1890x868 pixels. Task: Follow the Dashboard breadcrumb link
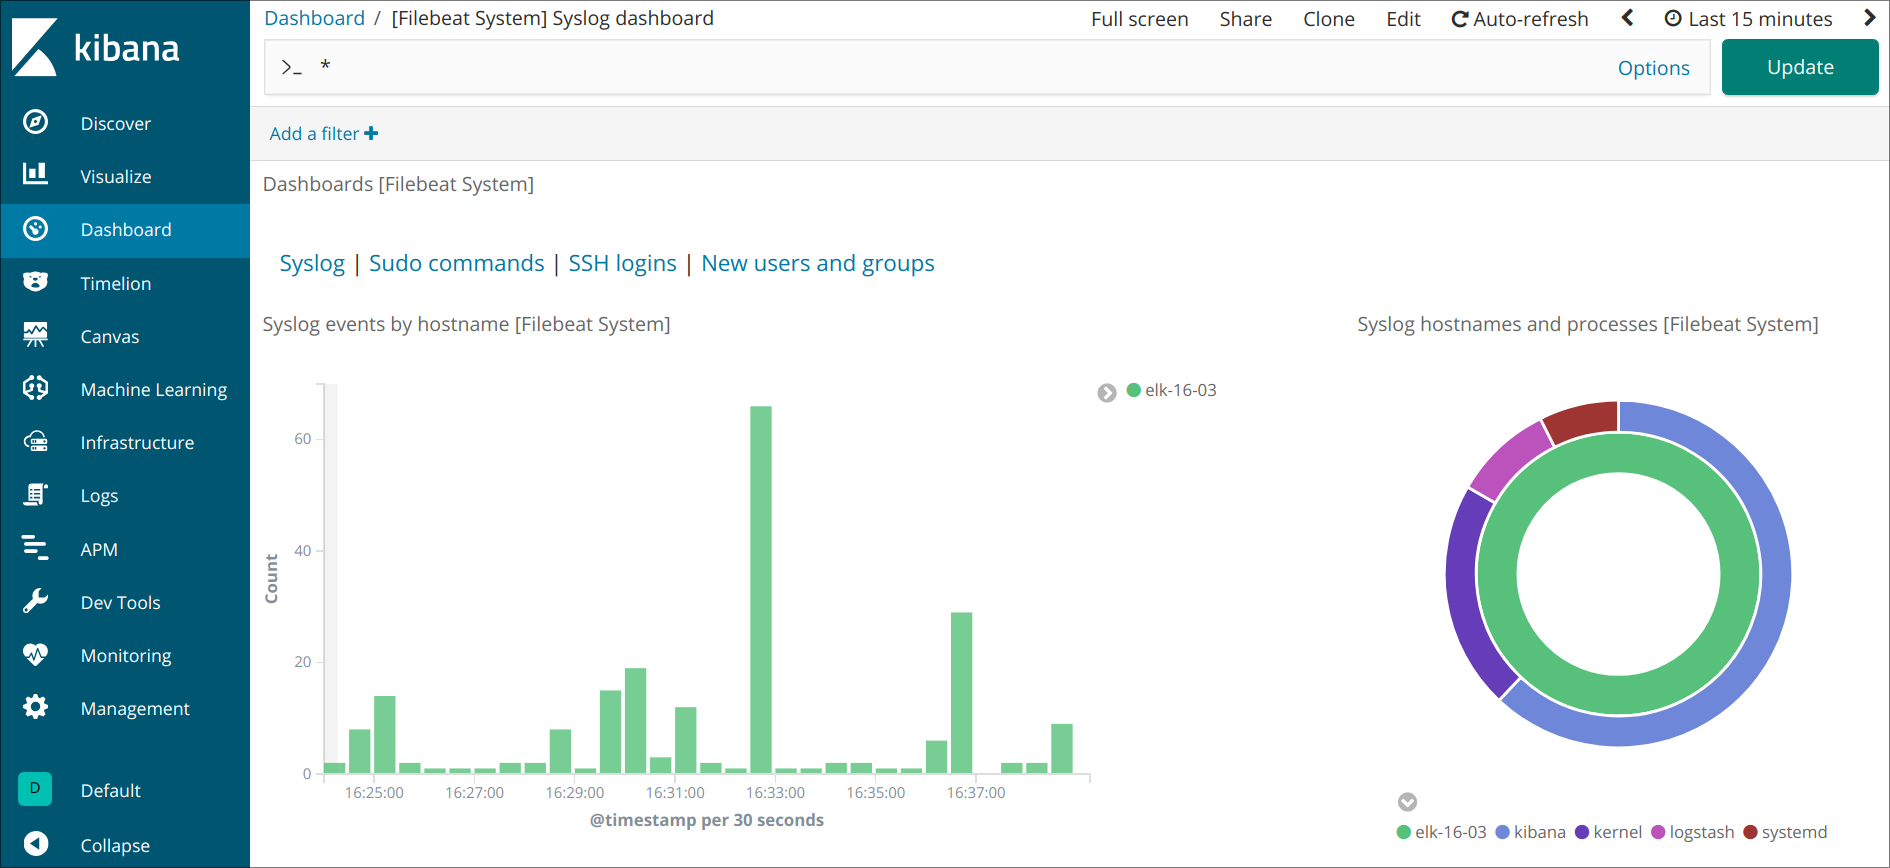tap(314, 18)
